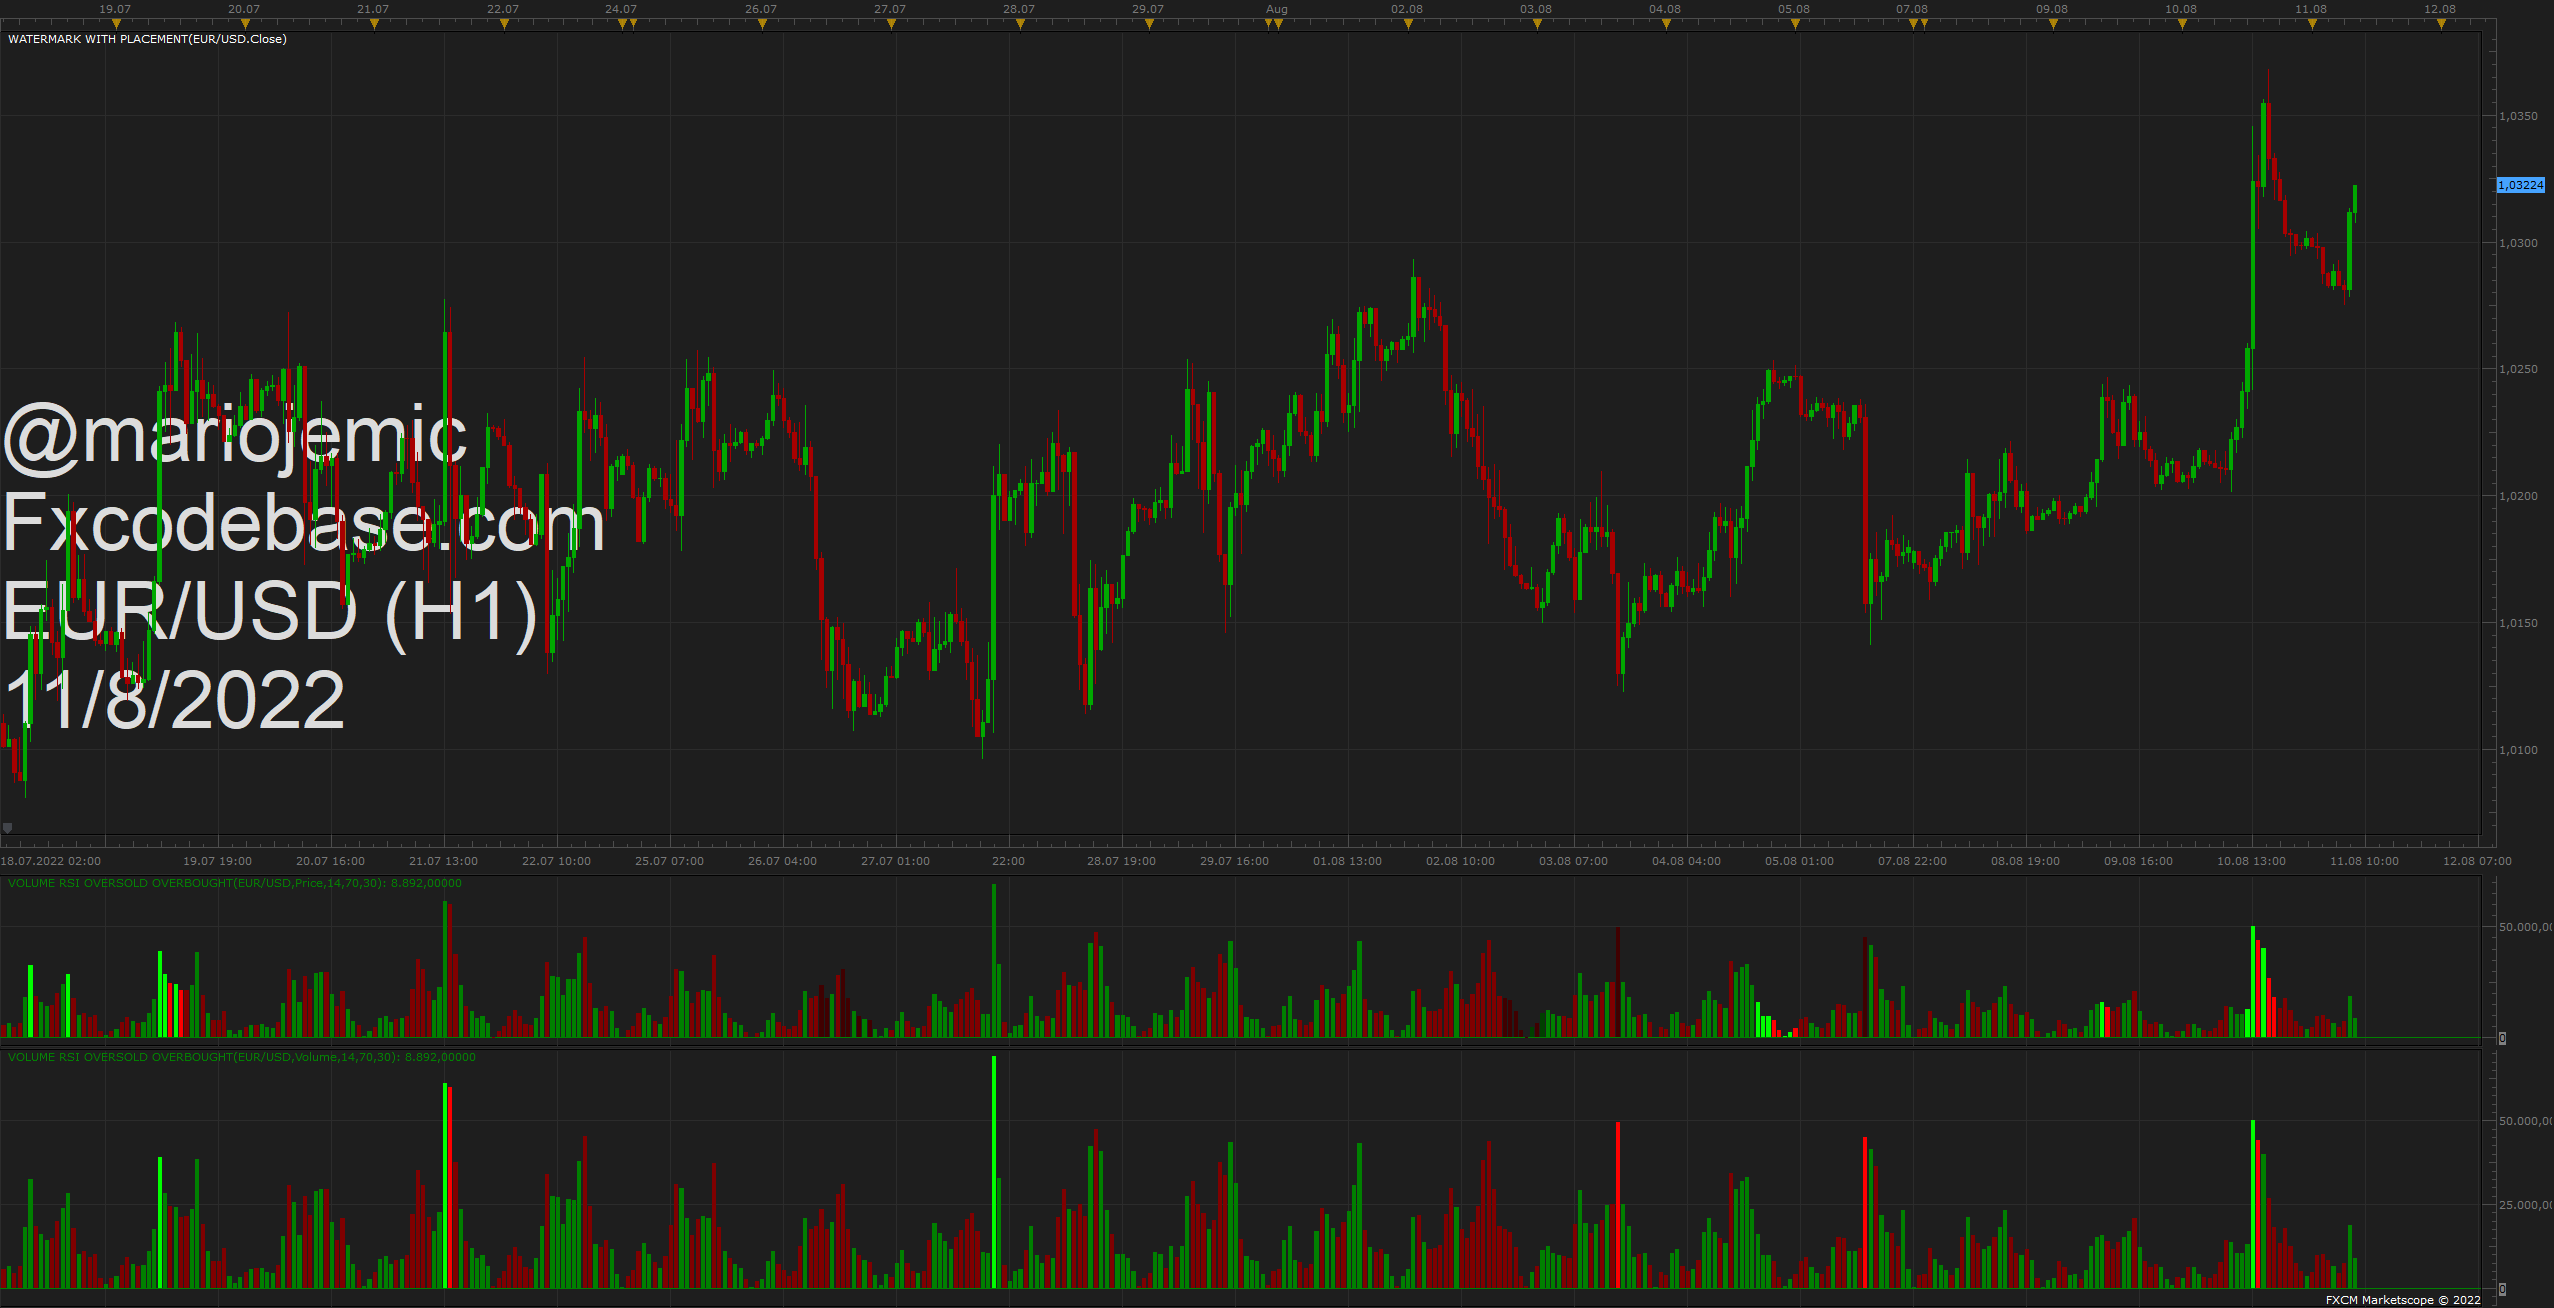Click the 1,0250 price axis label
This screenshot has width=2554, height=1308.
2518,369
